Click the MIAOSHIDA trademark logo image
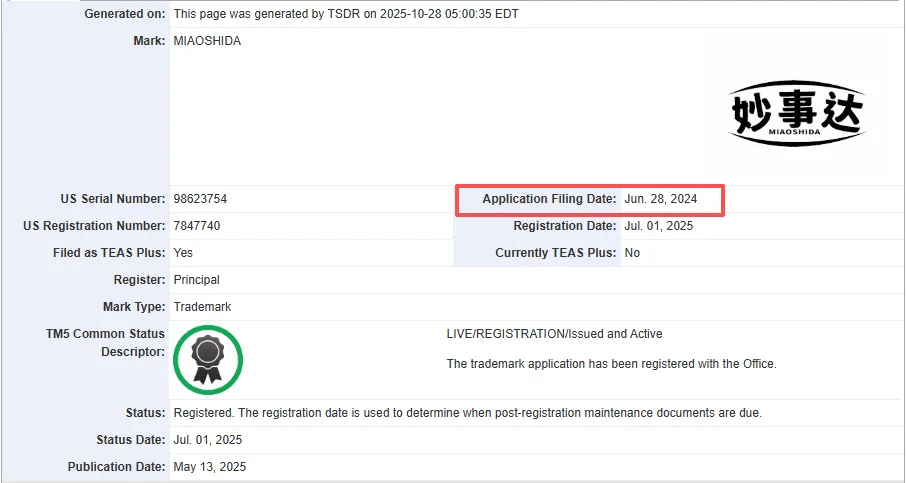Viewport: 906px width, 483px height. pos(796,111)
